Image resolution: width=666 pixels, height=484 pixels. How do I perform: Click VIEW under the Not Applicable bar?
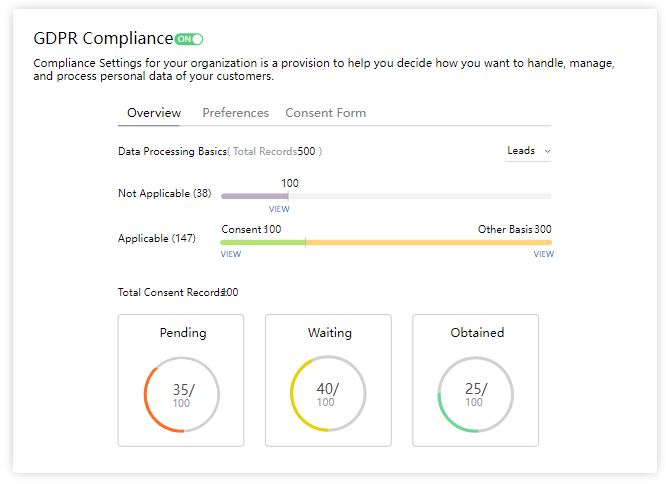279,209
